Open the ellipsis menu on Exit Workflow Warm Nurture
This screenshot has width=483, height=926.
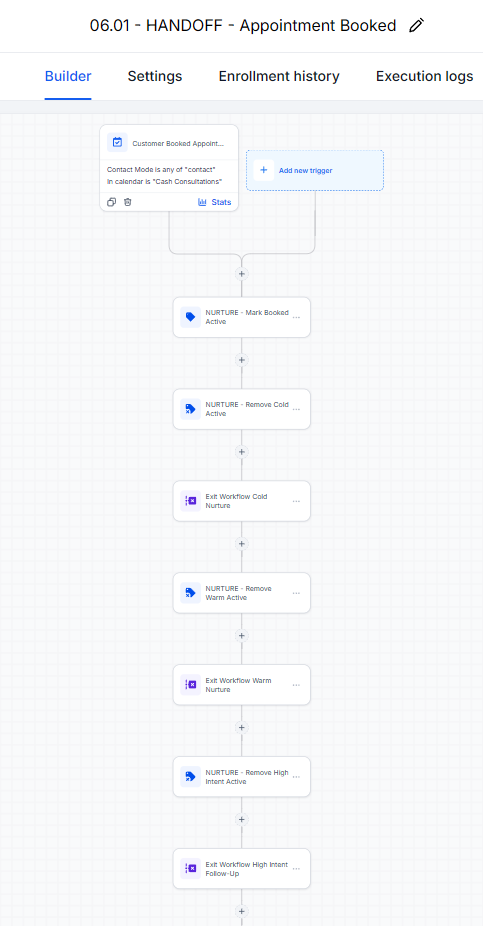coord(296,685)
